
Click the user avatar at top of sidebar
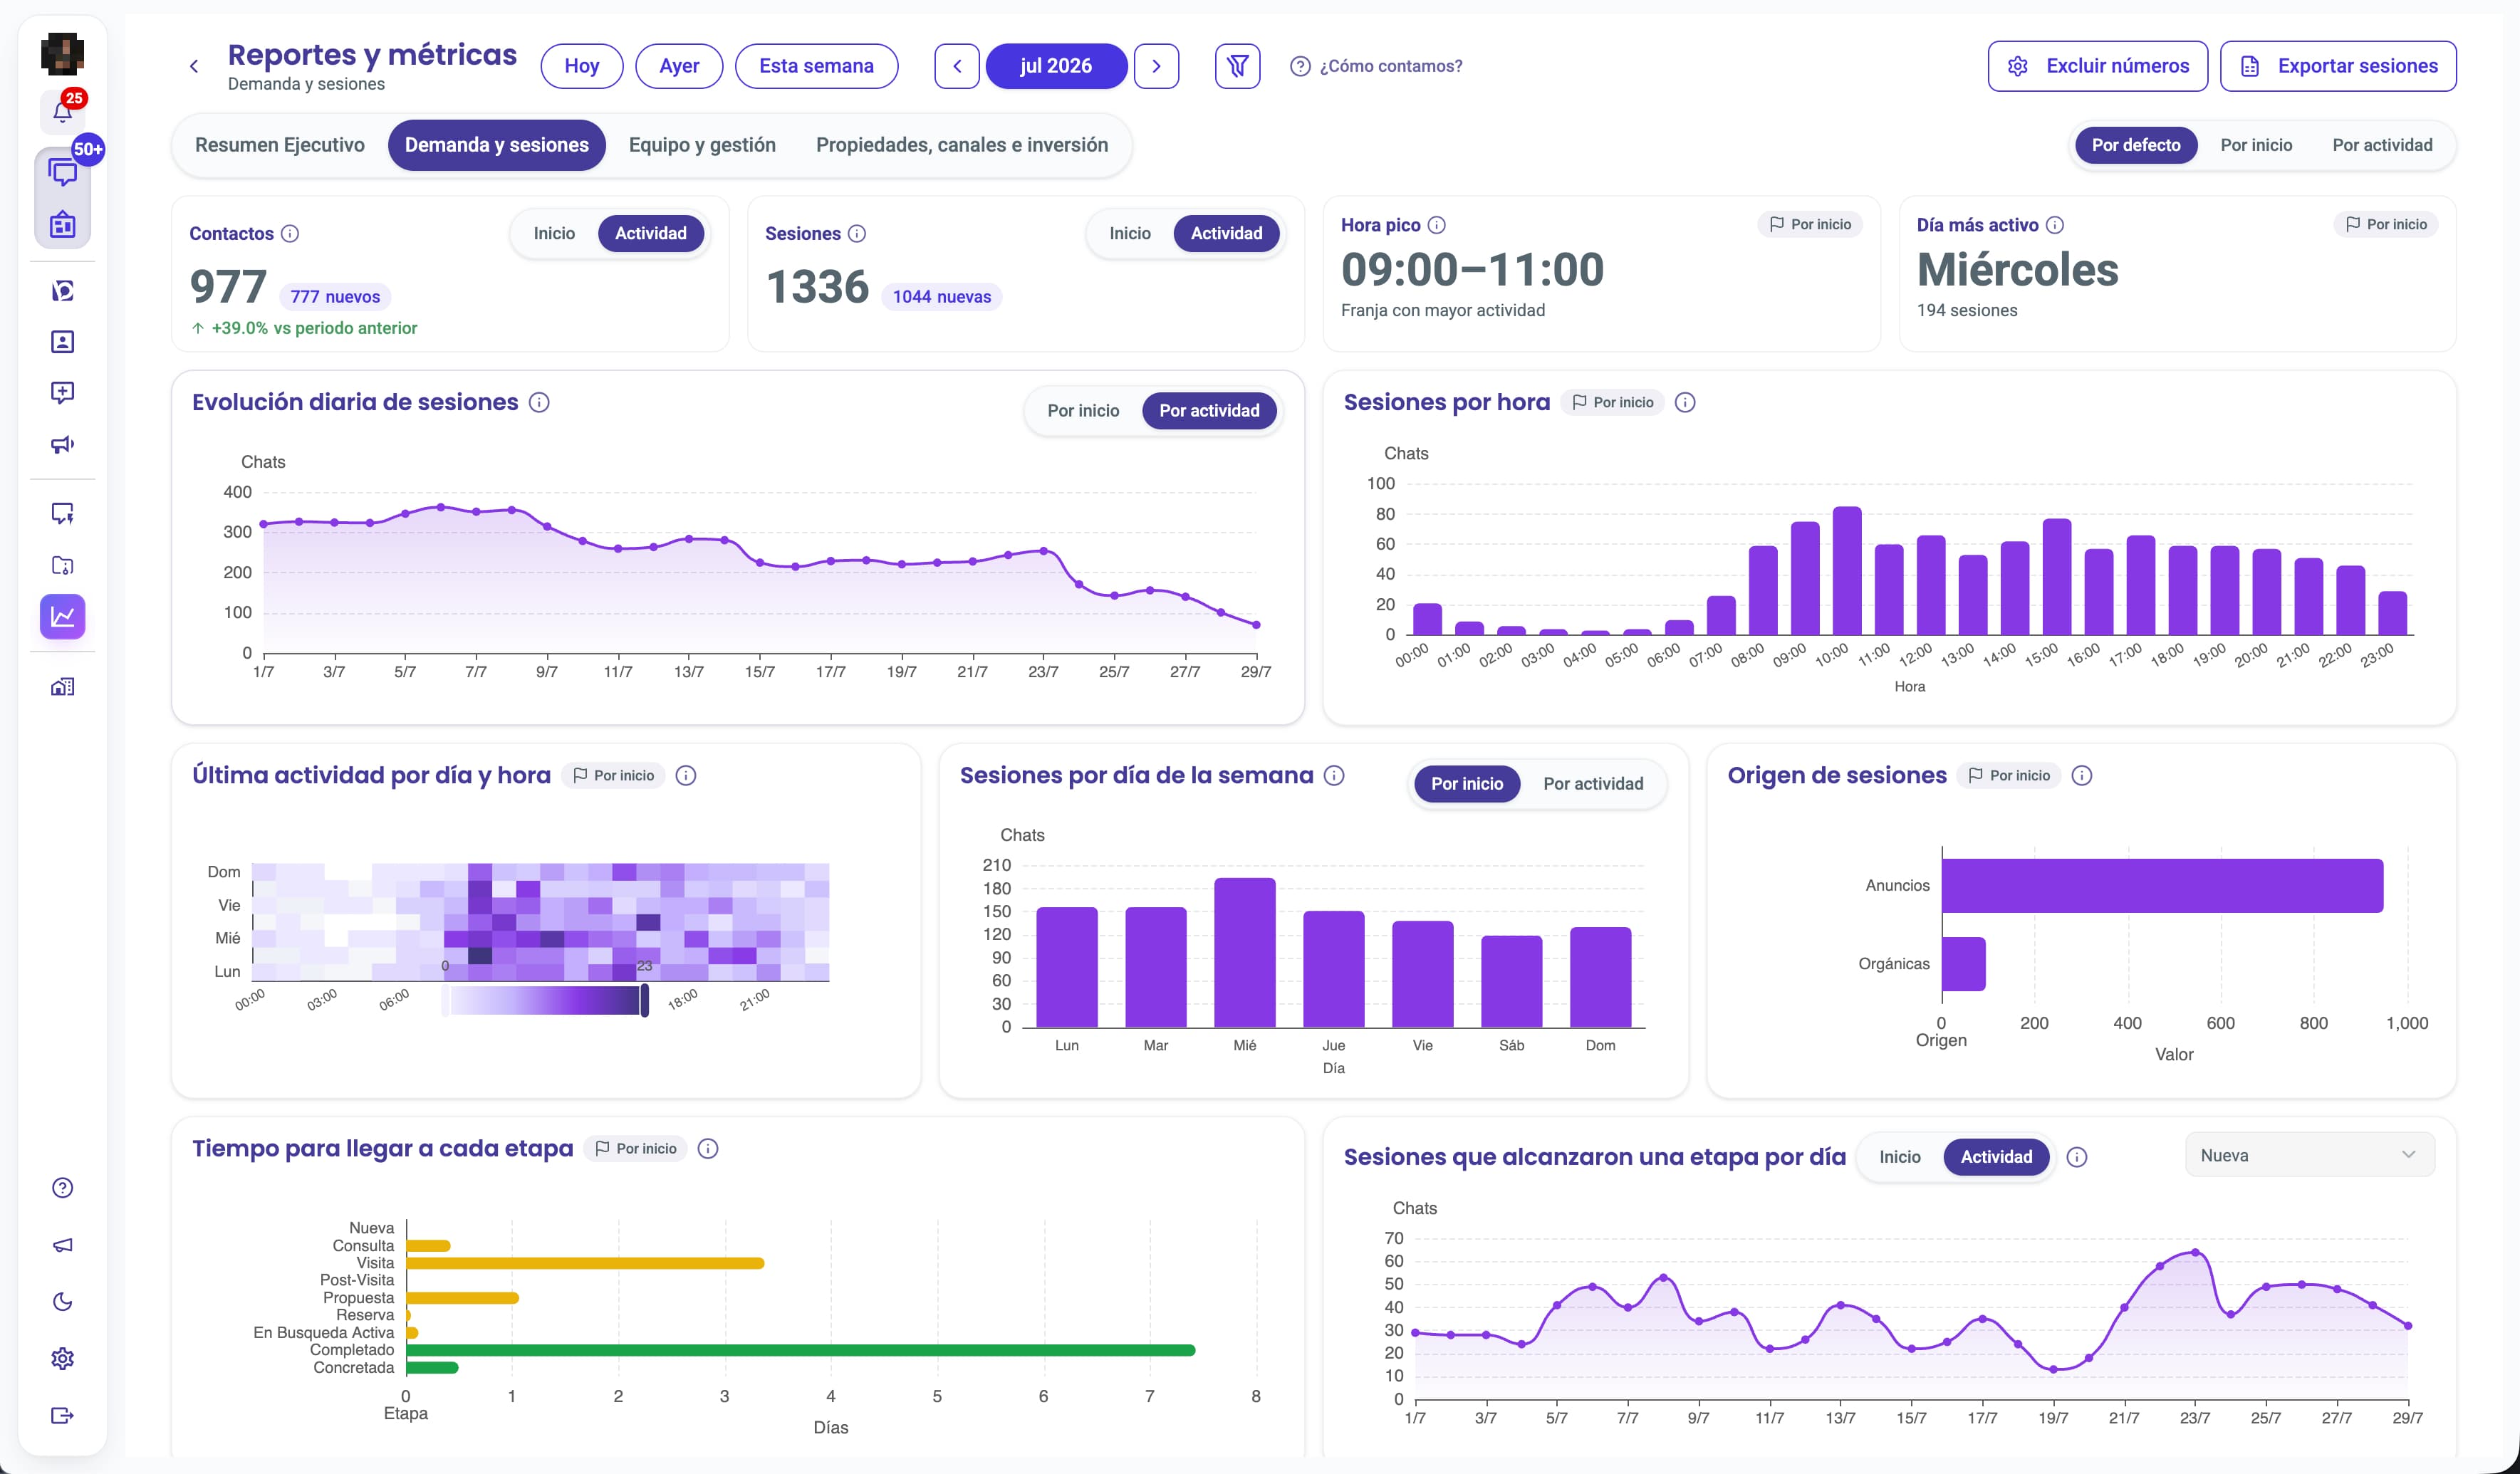pyautogui.click(x=62, y=53)
